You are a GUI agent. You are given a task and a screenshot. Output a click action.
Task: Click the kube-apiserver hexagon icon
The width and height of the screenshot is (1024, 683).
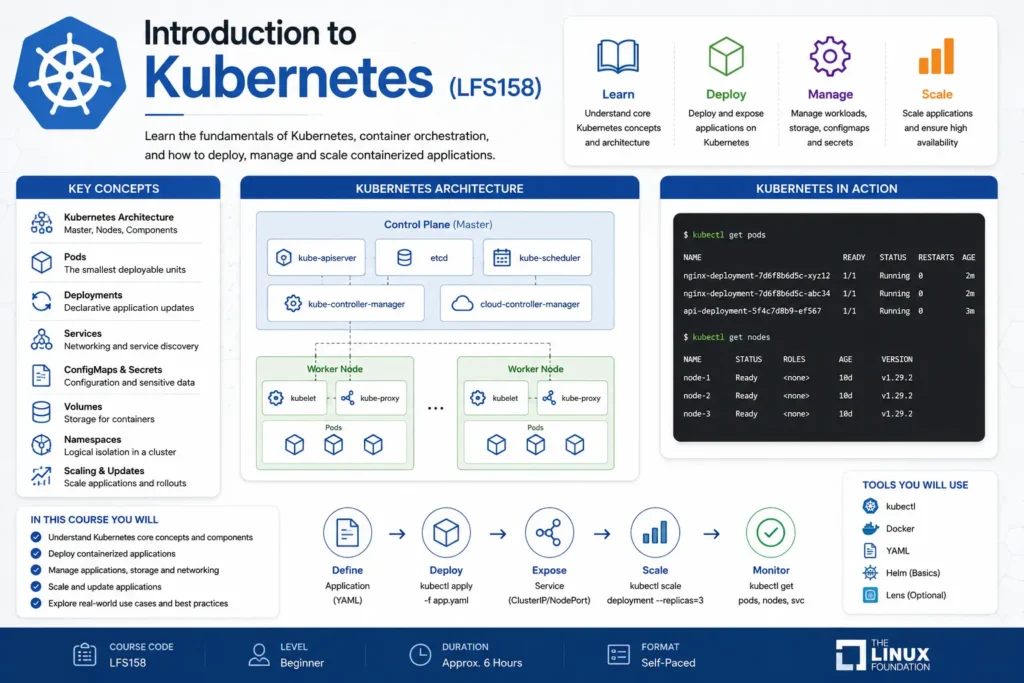point(283,257)
